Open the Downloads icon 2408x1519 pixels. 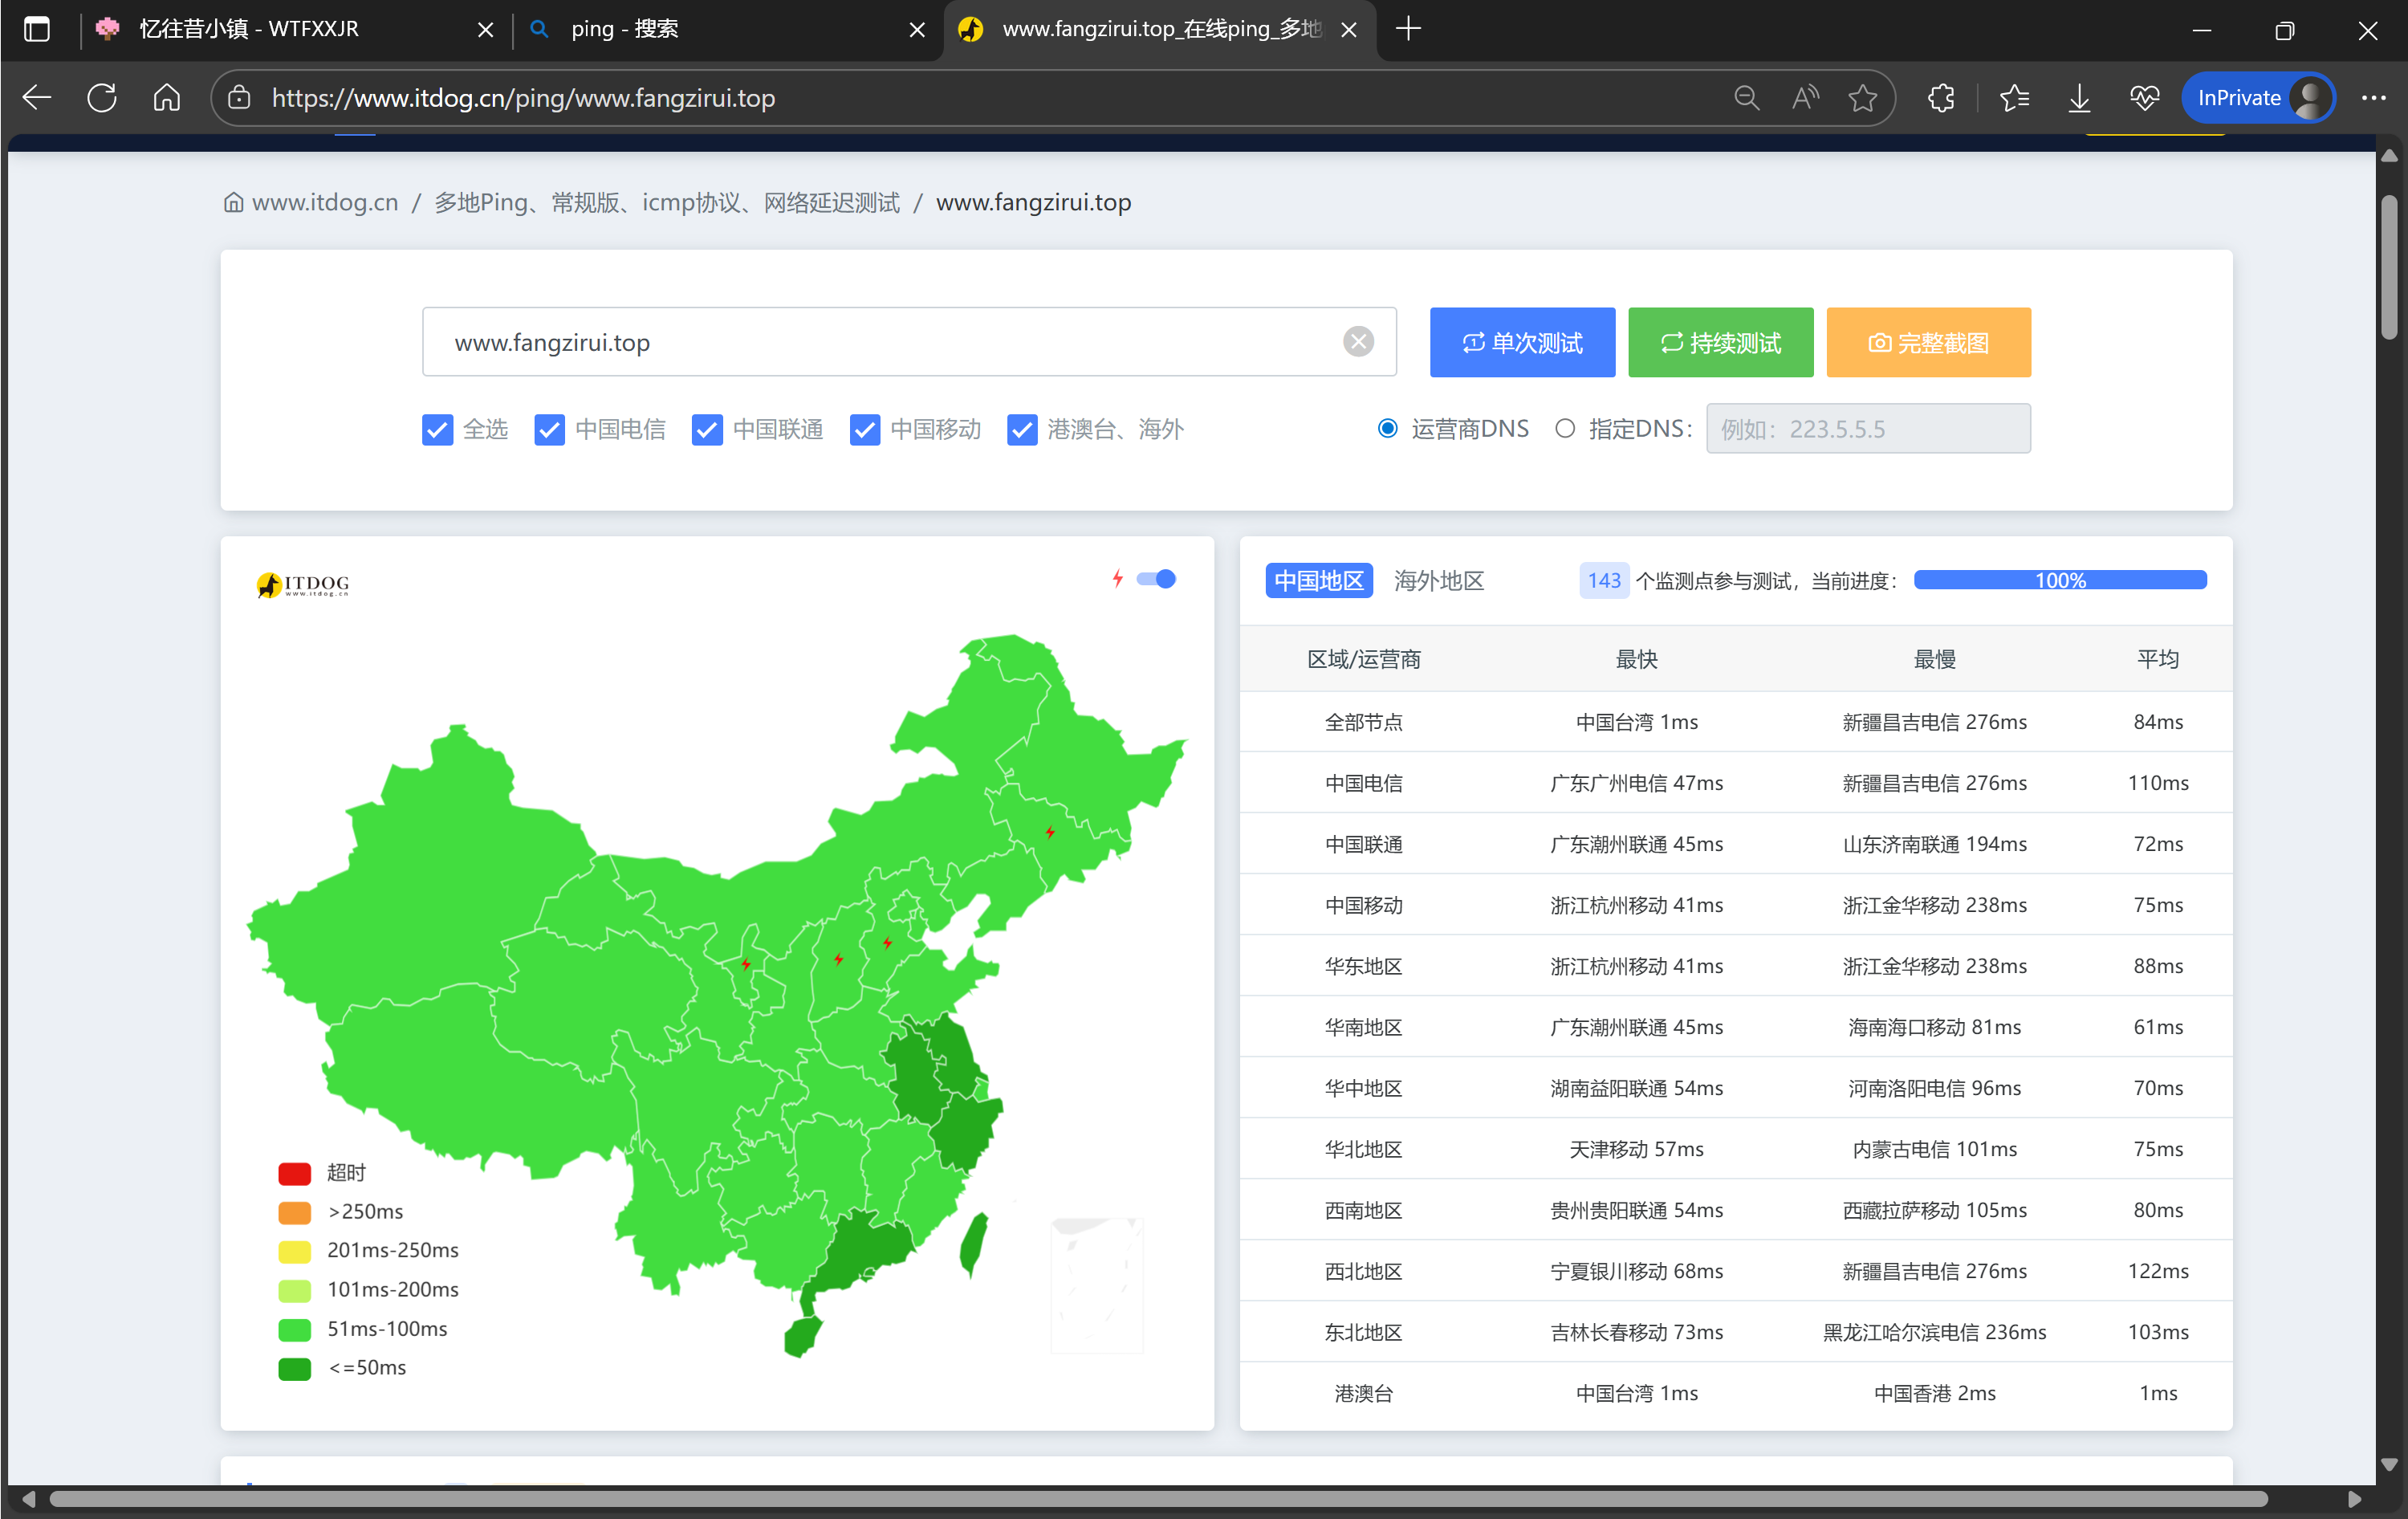[2079, 98]
